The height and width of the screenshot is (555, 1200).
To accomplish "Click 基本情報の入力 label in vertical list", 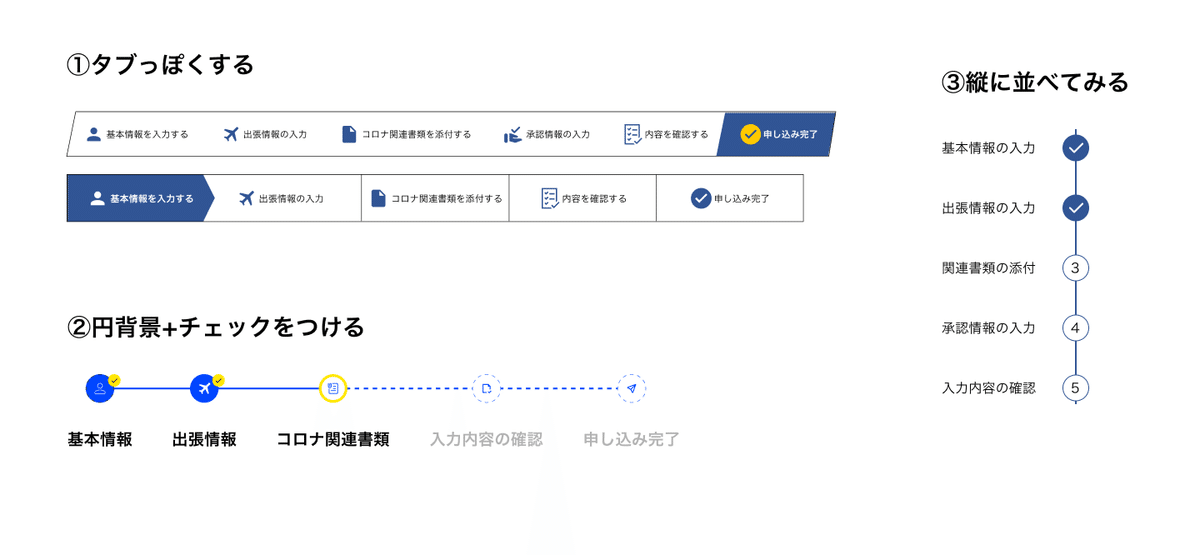I will tap(988, 148).
